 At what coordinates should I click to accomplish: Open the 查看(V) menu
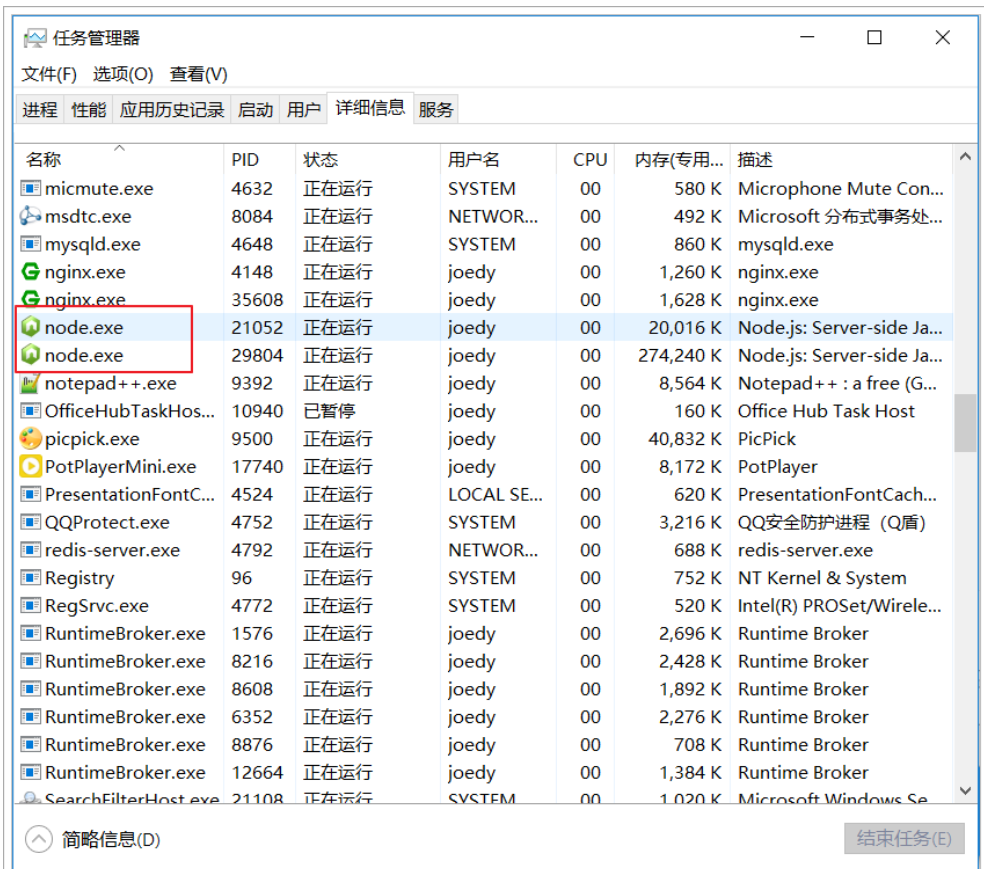198,74
